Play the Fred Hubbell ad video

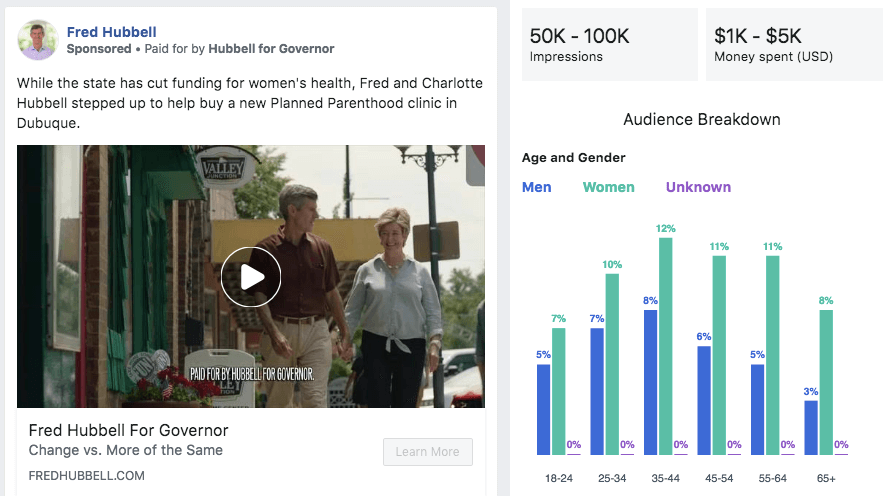(x=251, y=277)
